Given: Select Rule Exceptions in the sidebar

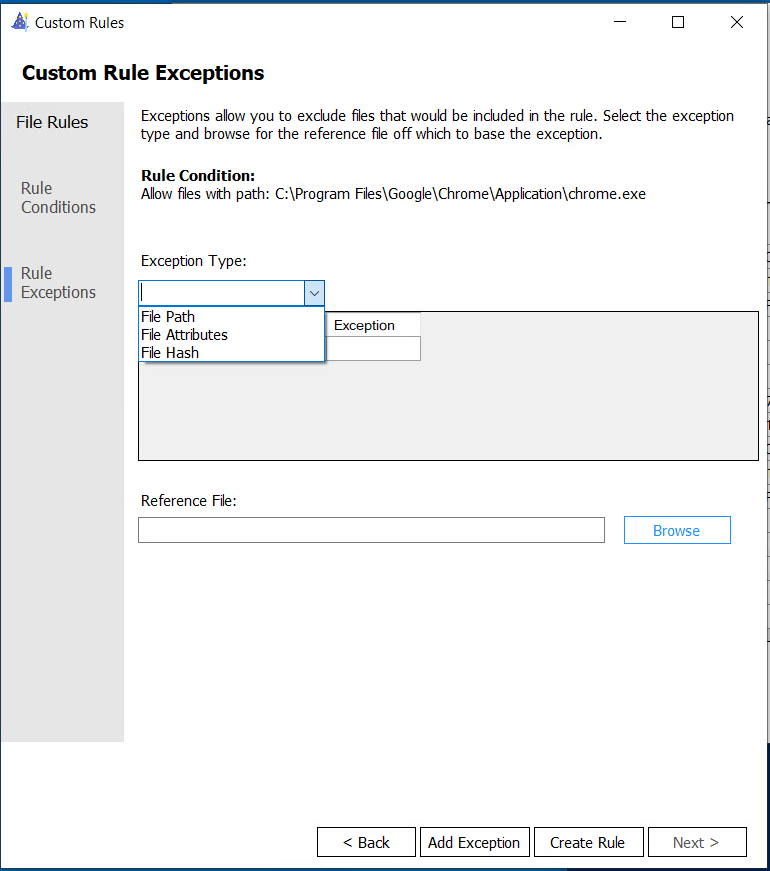Looking at the screenshot, I should (x=58, y=283).
